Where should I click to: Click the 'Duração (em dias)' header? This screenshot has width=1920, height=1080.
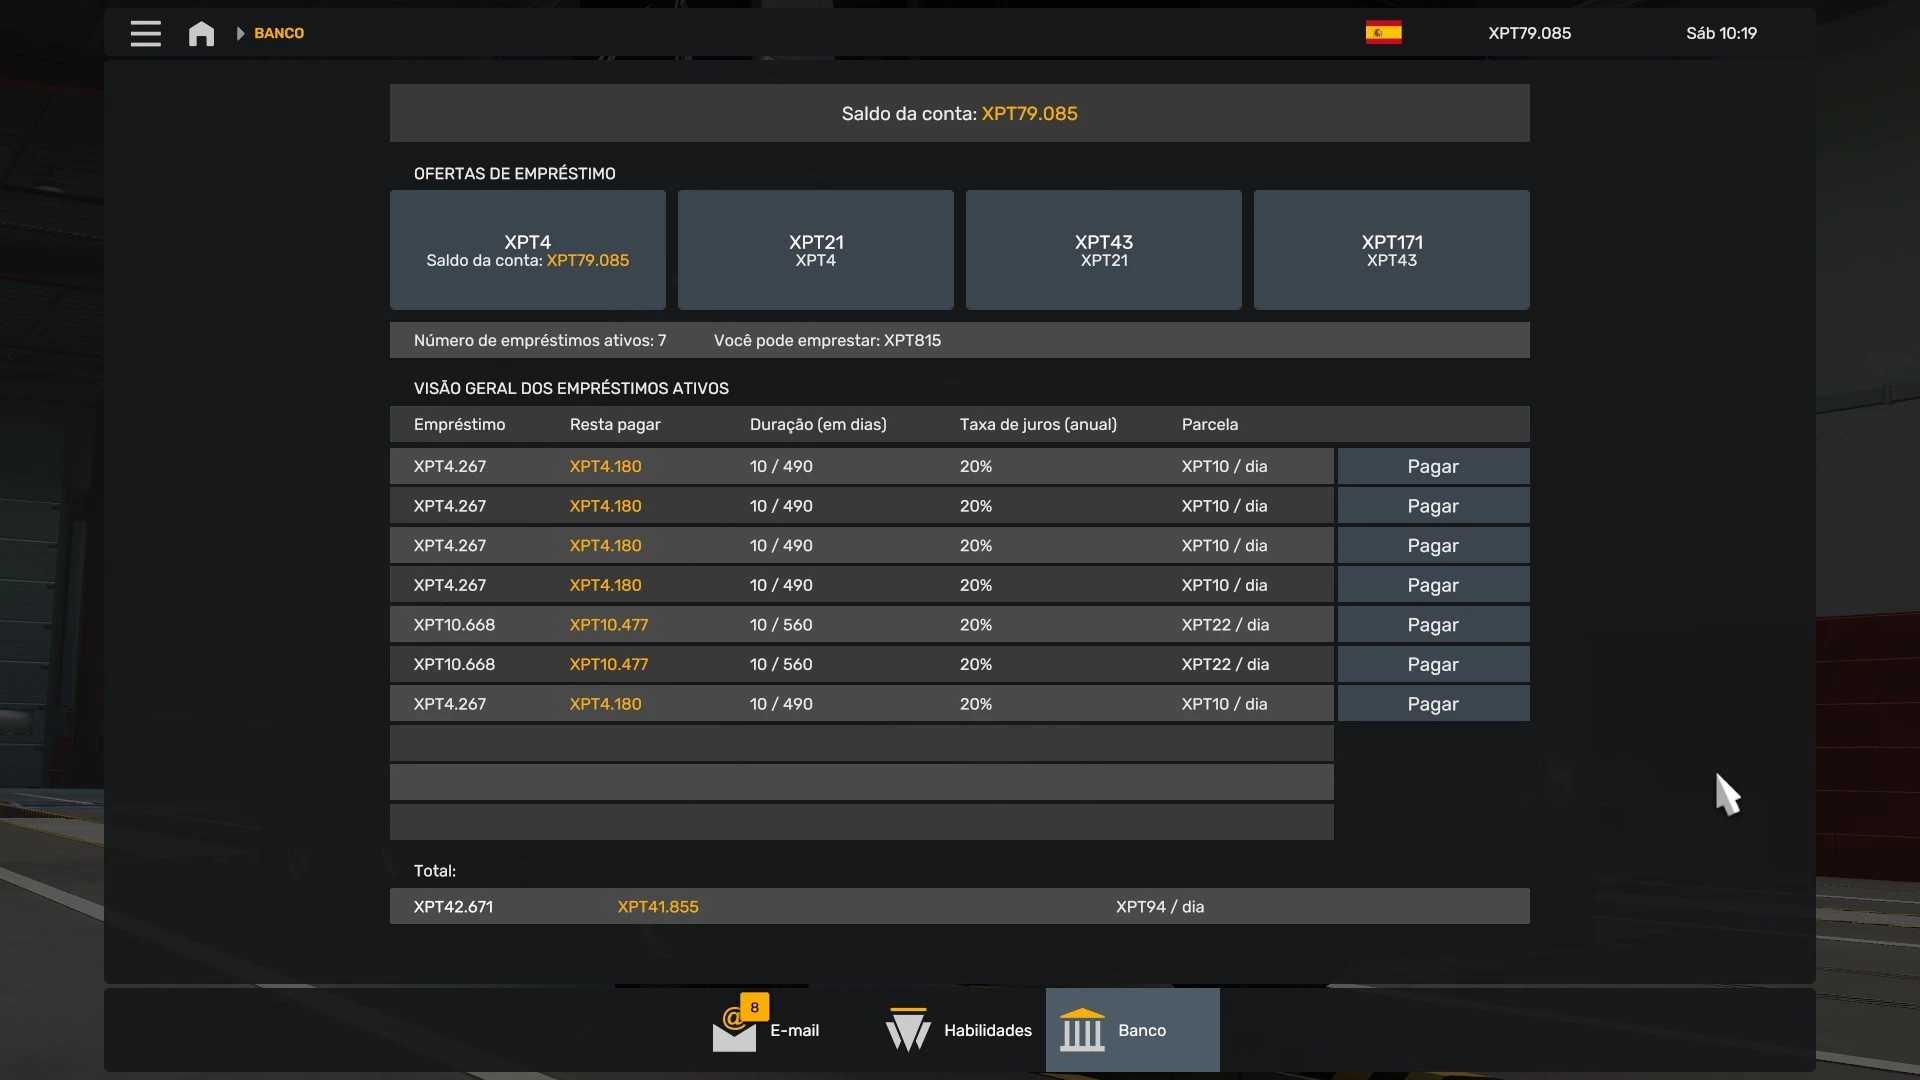pos(818,424)
